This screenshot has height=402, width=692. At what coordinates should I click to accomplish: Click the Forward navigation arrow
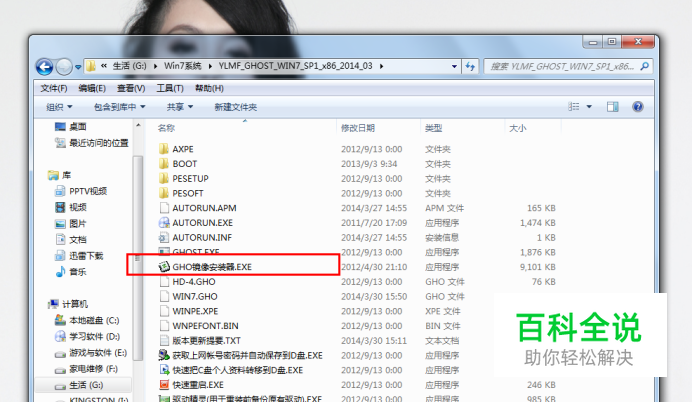[64, 67]
